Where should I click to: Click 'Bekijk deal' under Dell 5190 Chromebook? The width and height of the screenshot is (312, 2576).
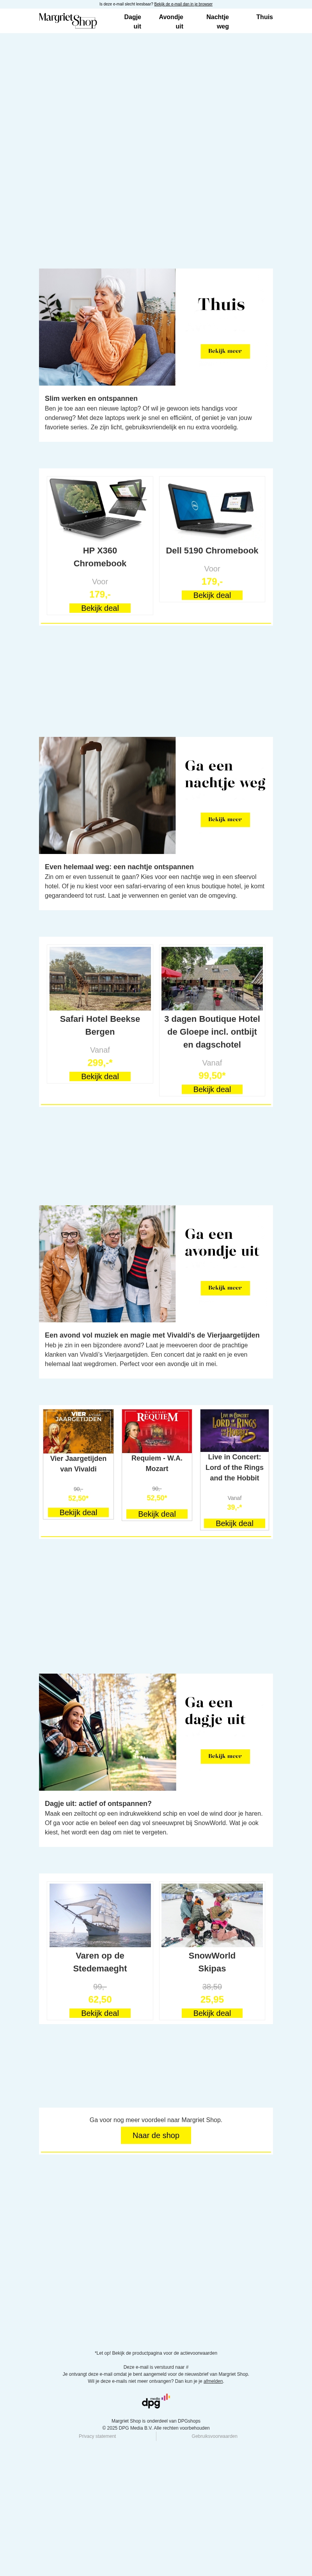click(212, 595)
